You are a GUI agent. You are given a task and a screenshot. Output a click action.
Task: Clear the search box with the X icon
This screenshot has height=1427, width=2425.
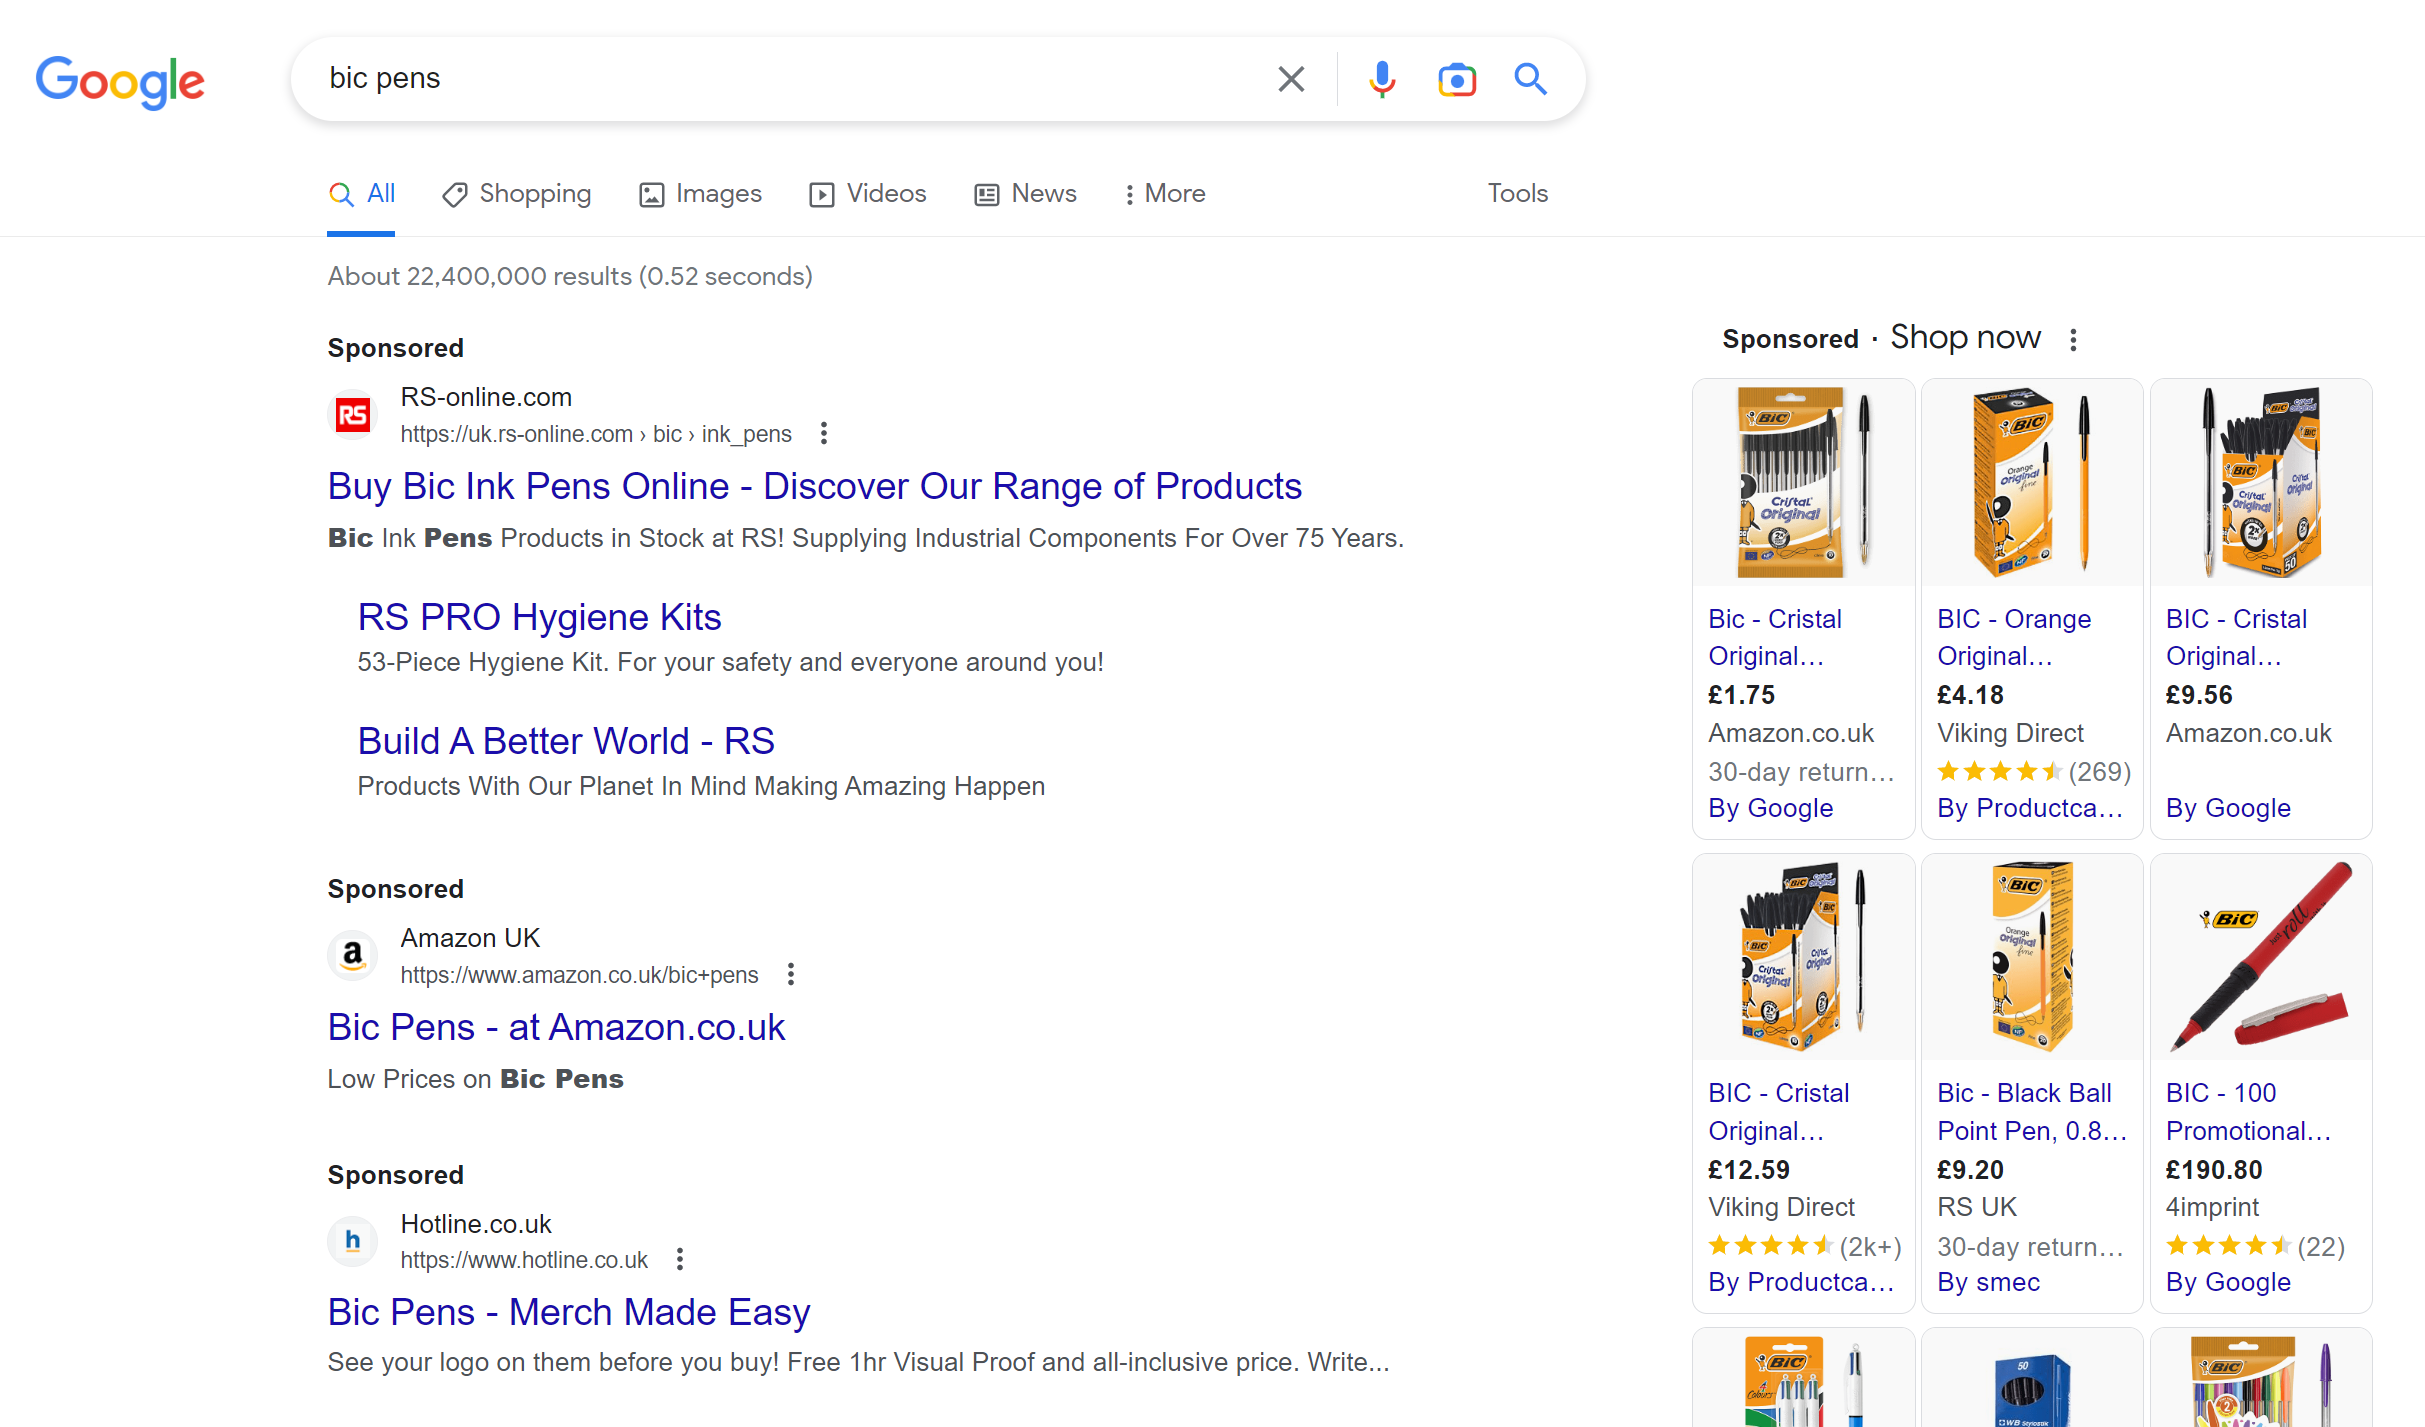[x=1291, y=79]
